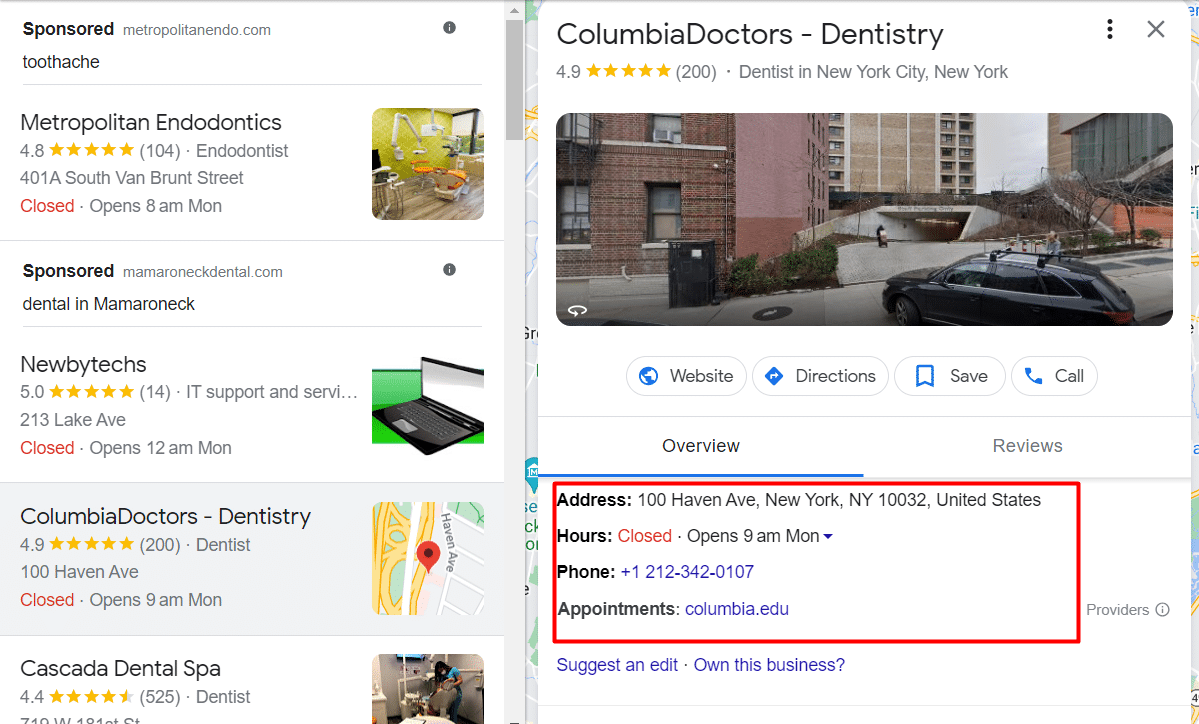Close the ColumbiaDoctors business panel
This screenshot has height=724, width=1199.
[1155, 29]
